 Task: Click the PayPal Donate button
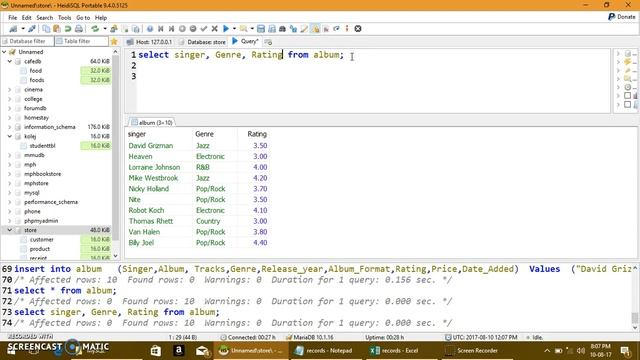[x=622, y=17]
